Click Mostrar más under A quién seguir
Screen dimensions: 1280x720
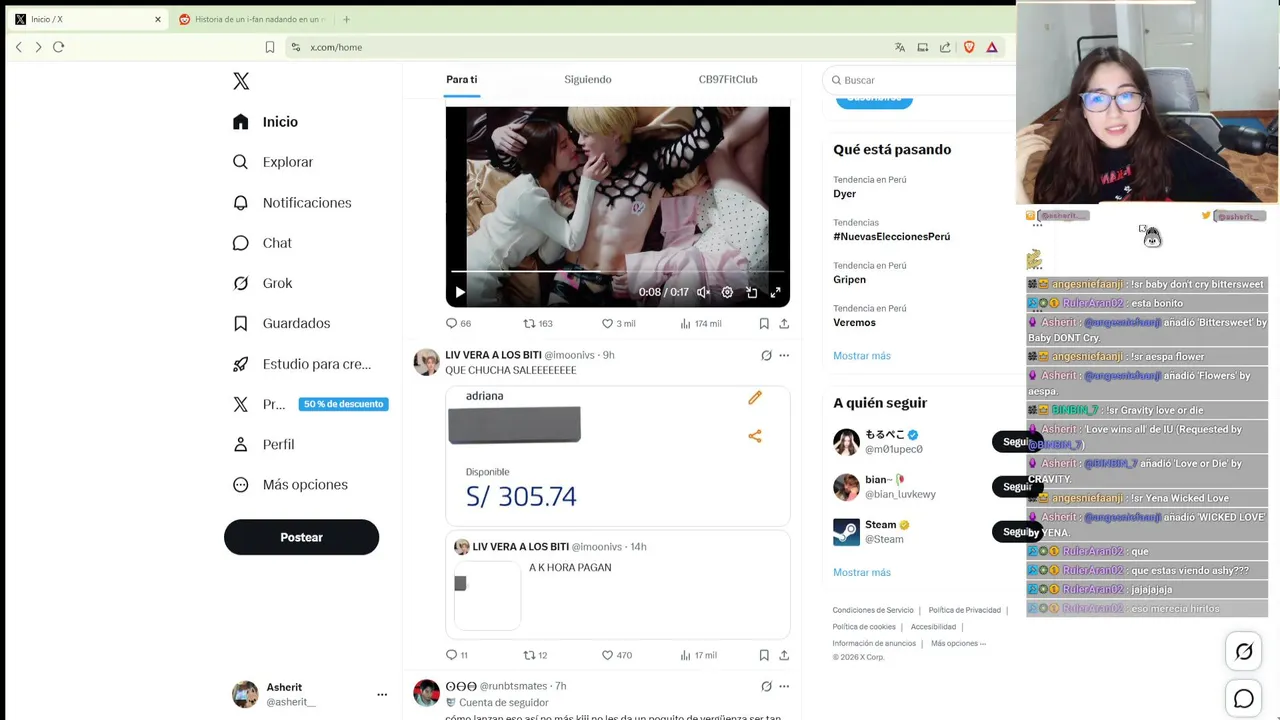tap(862, 572)
